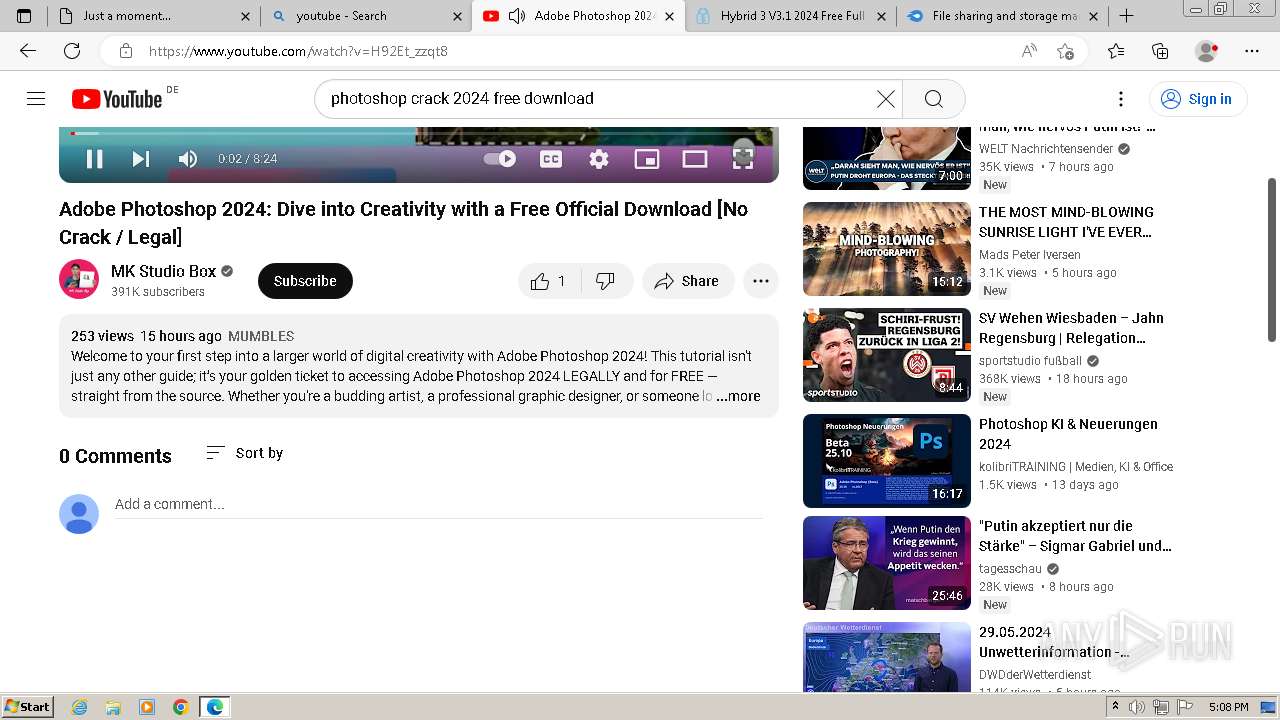
Task: Open Read aloud in address bar
Action: 1029,51
